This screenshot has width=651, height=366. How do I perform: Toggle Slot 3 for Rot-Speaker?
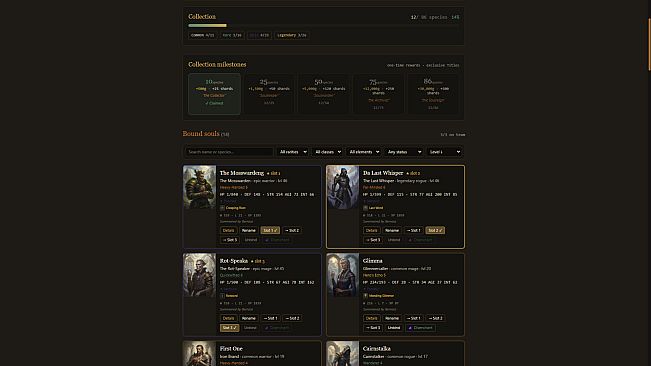click(229, 328)
